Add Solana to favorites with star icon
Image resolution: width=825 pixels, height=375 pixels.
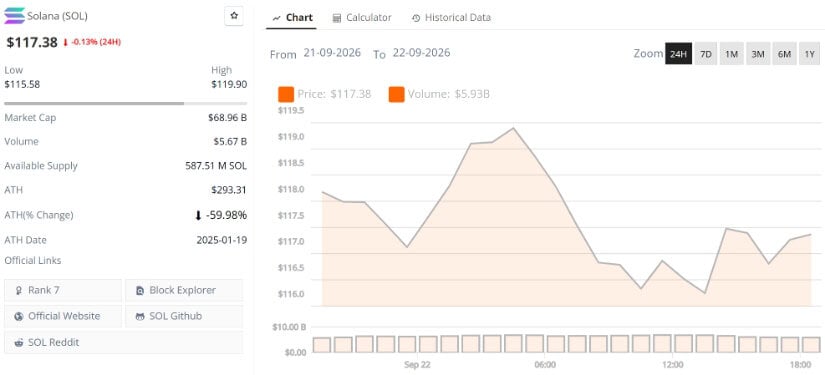tap(234, 16)
